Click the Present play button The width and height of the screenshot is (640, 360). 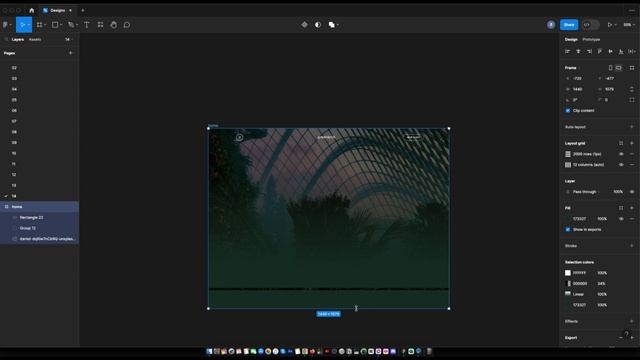click(610, 25)
